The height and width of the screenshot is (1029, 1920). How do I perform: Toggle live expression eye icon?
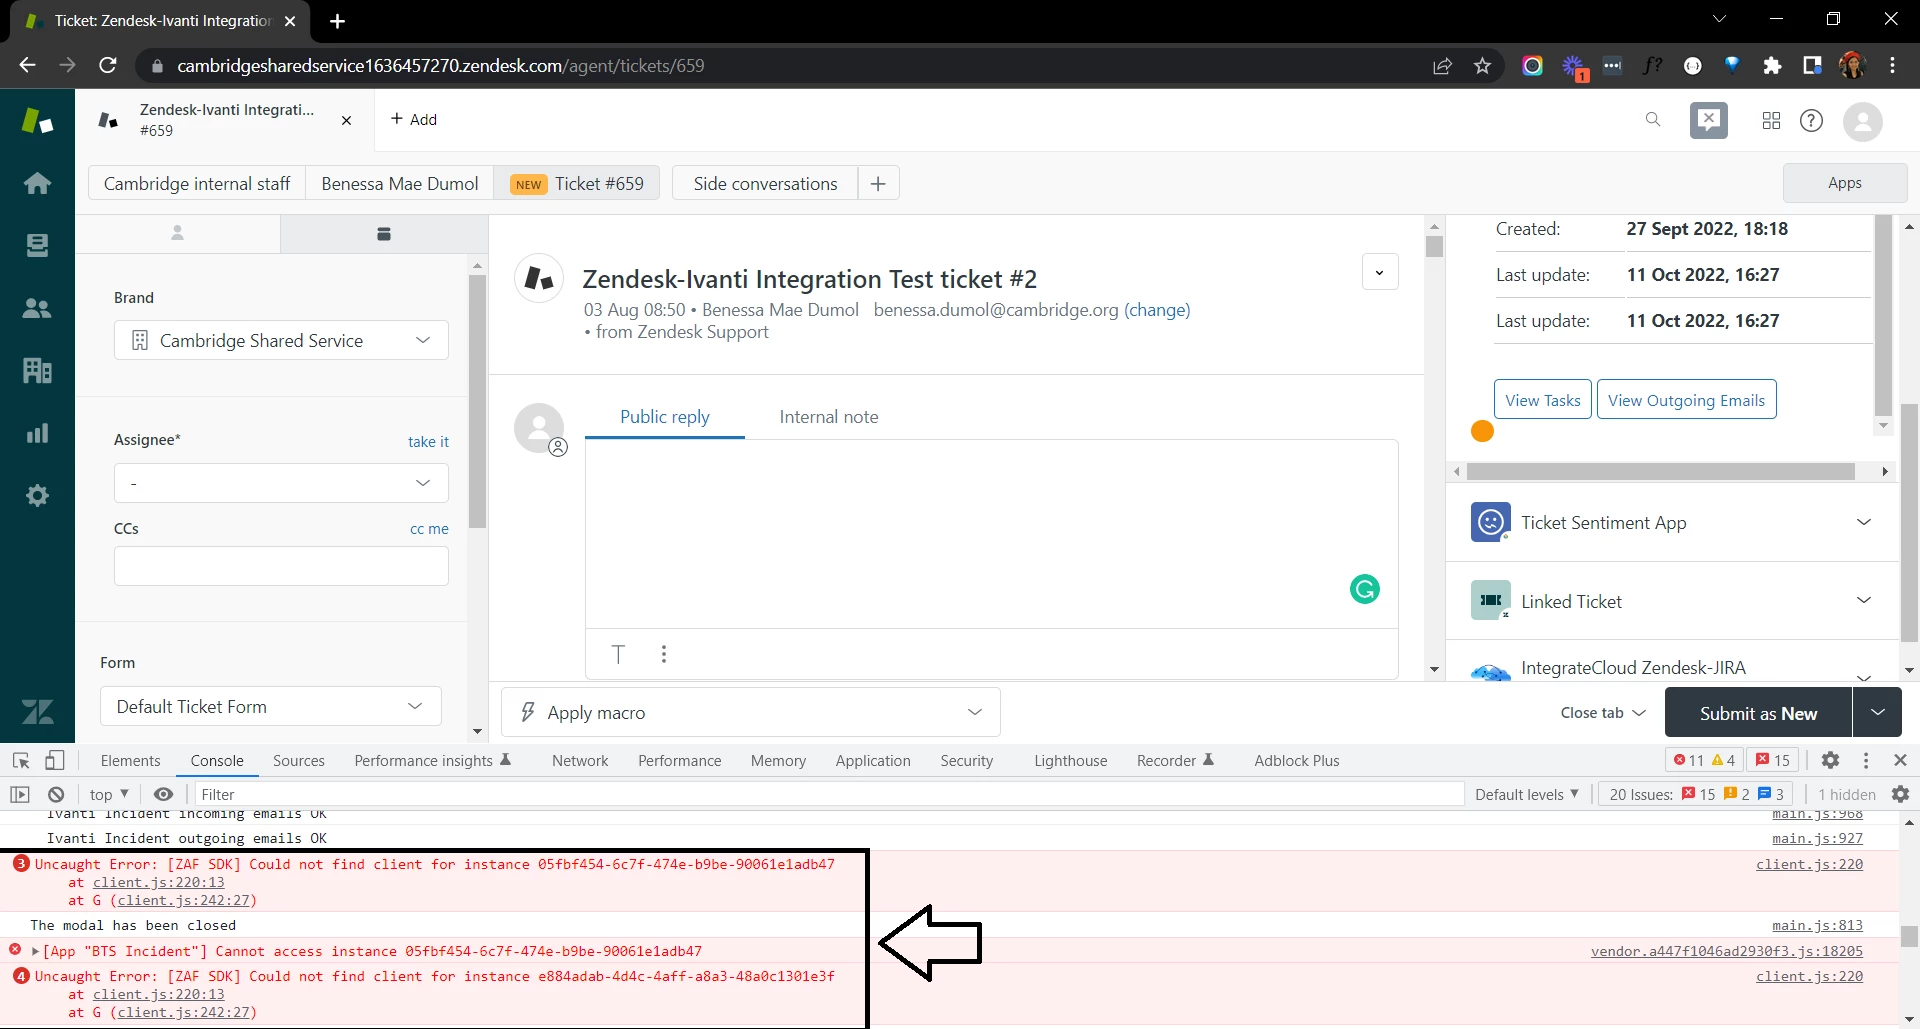tap(163, 794)
